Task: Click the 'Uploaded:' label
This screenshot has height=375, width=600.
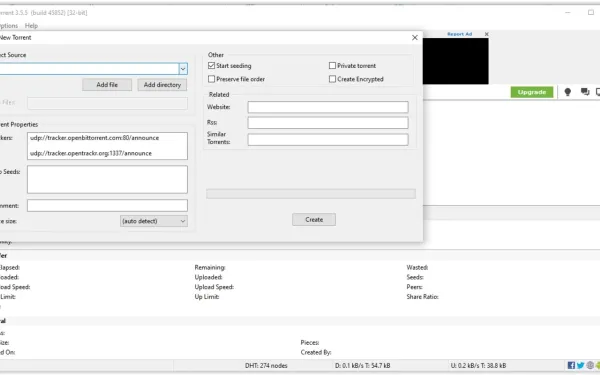Action: (x=208, y=277)
